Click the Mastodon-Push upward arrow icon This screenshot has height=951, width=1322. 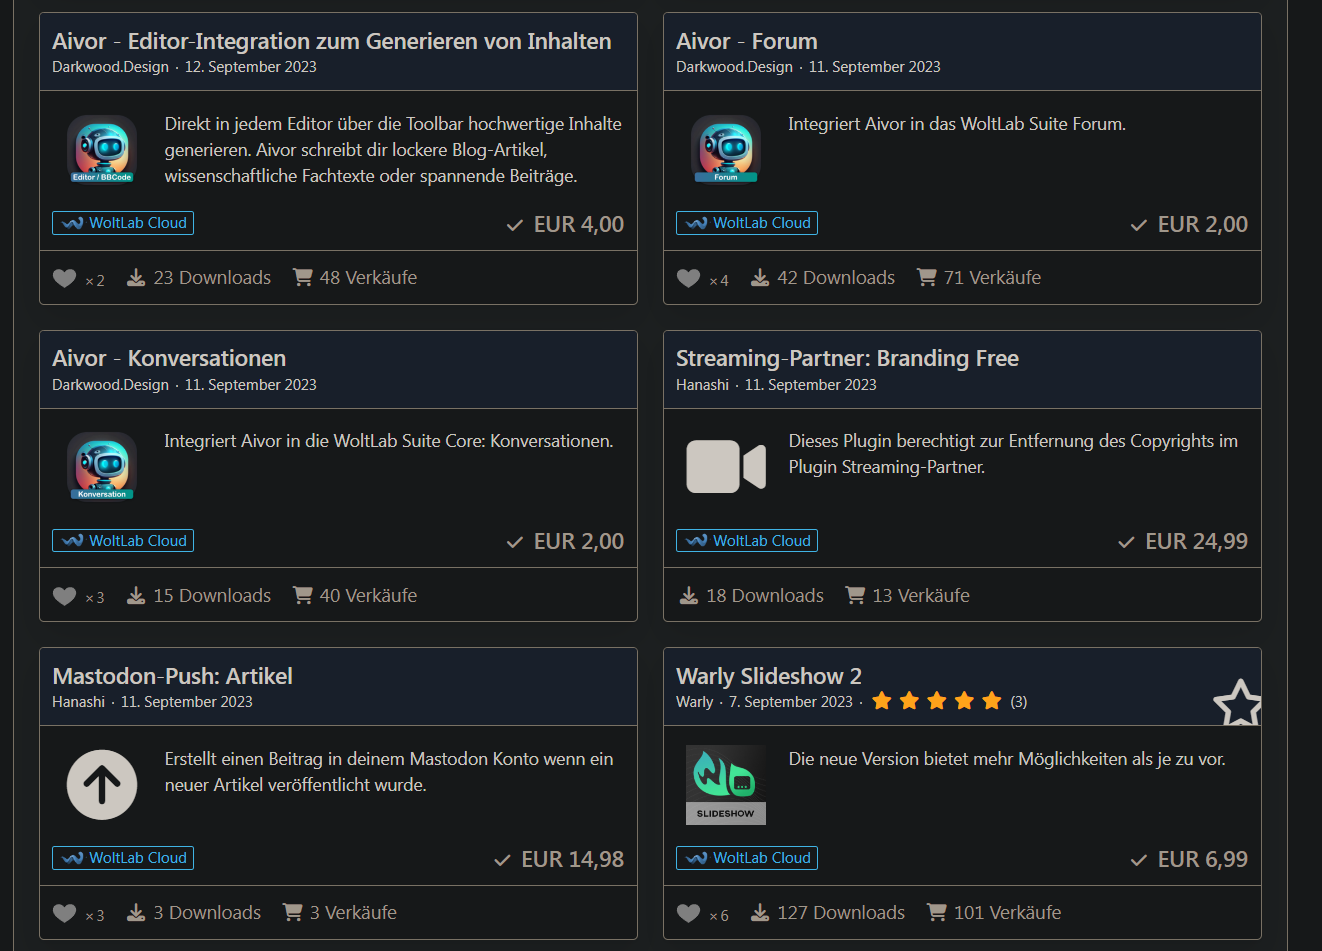[102, 784]
